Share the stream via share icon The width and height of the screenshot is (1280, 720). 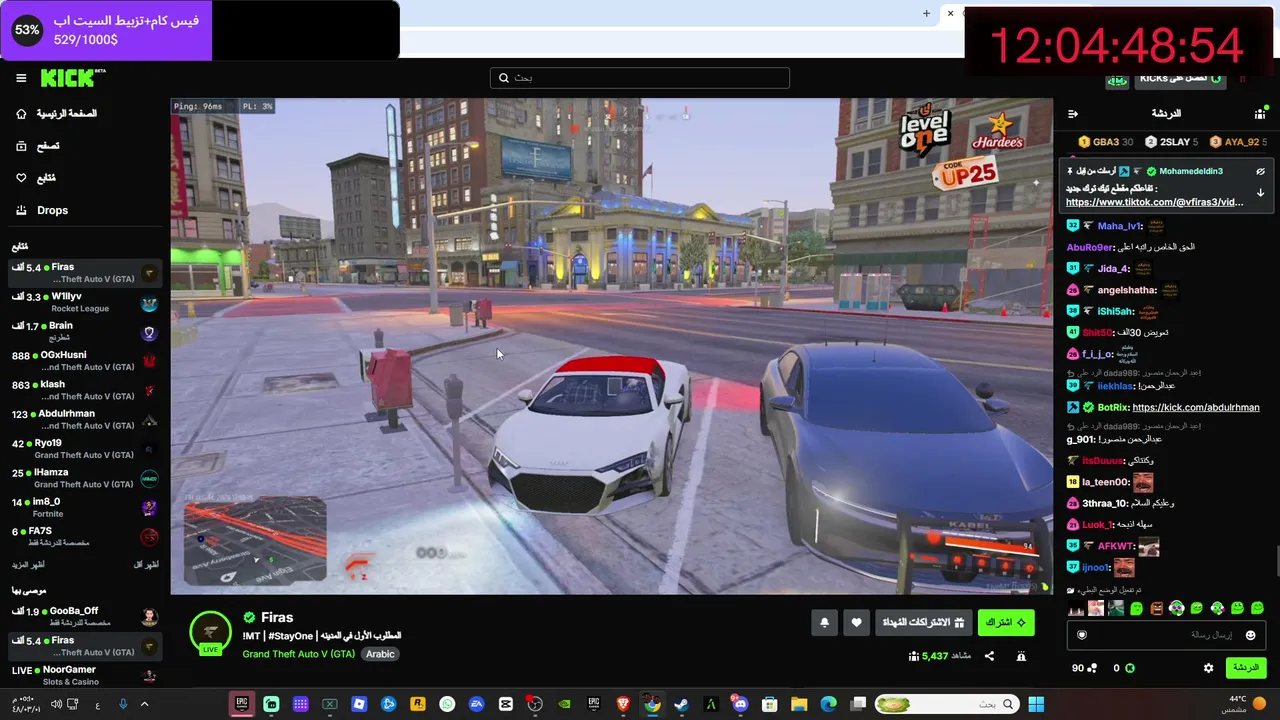pyautogui.click(x=989, y=656)
